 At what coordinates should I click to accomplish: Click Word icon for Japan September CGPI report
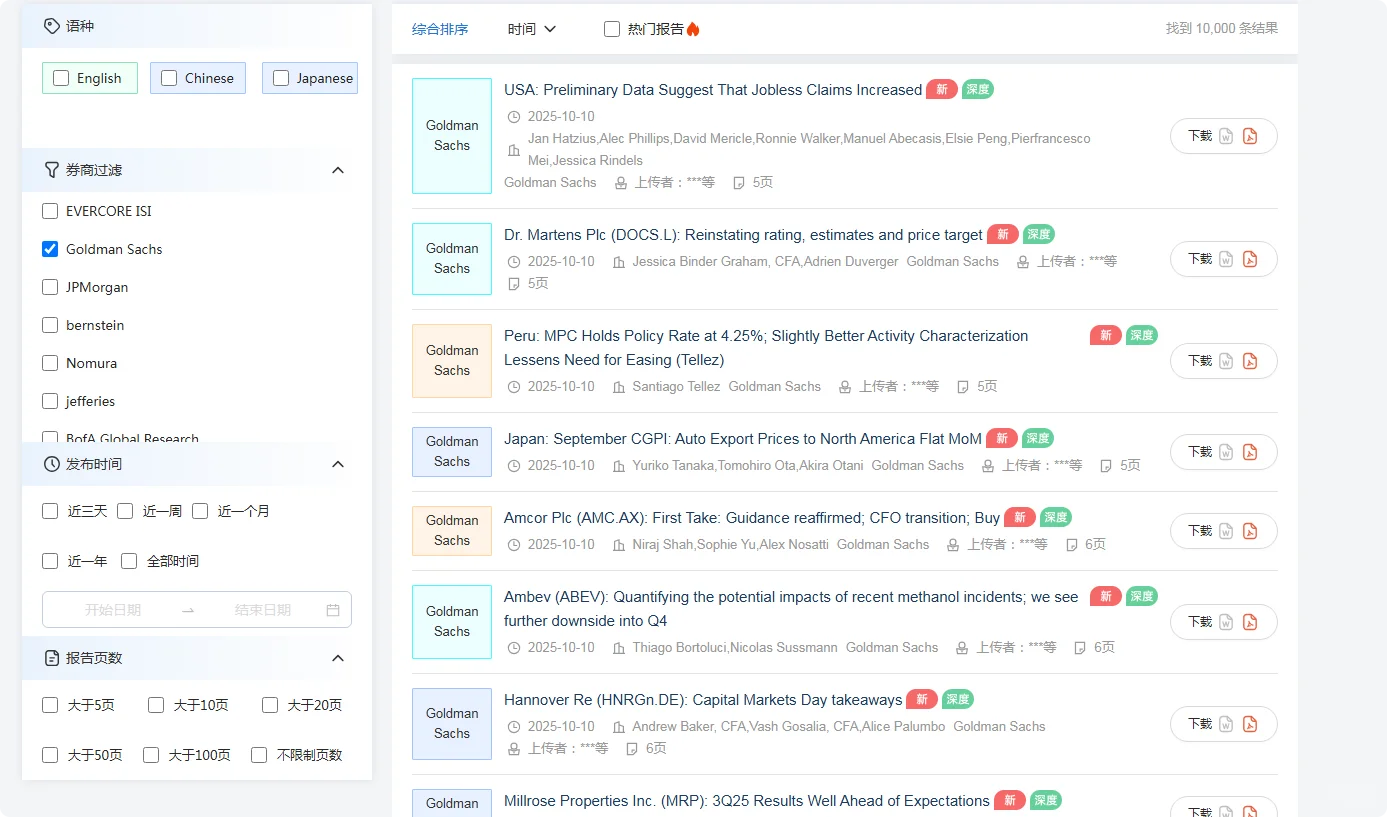[x=1226, y=452]
